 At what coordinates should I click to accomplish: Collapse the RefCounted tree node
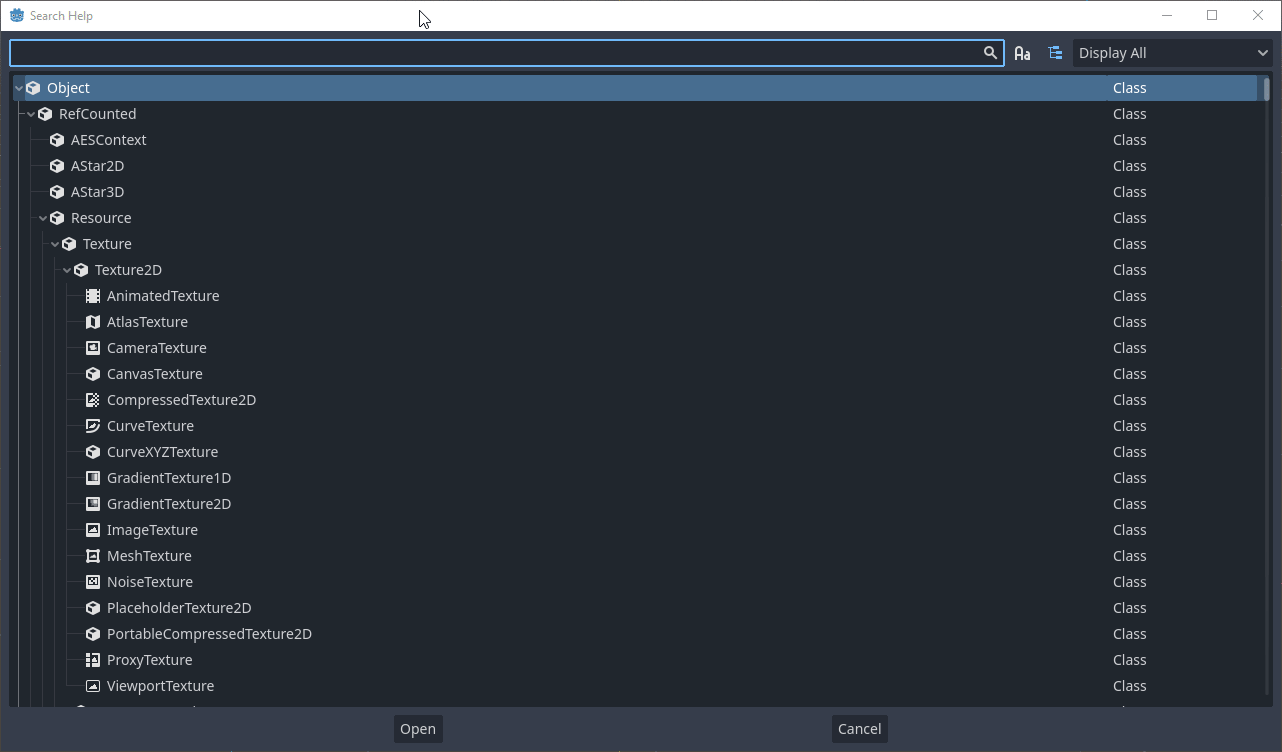31,114
